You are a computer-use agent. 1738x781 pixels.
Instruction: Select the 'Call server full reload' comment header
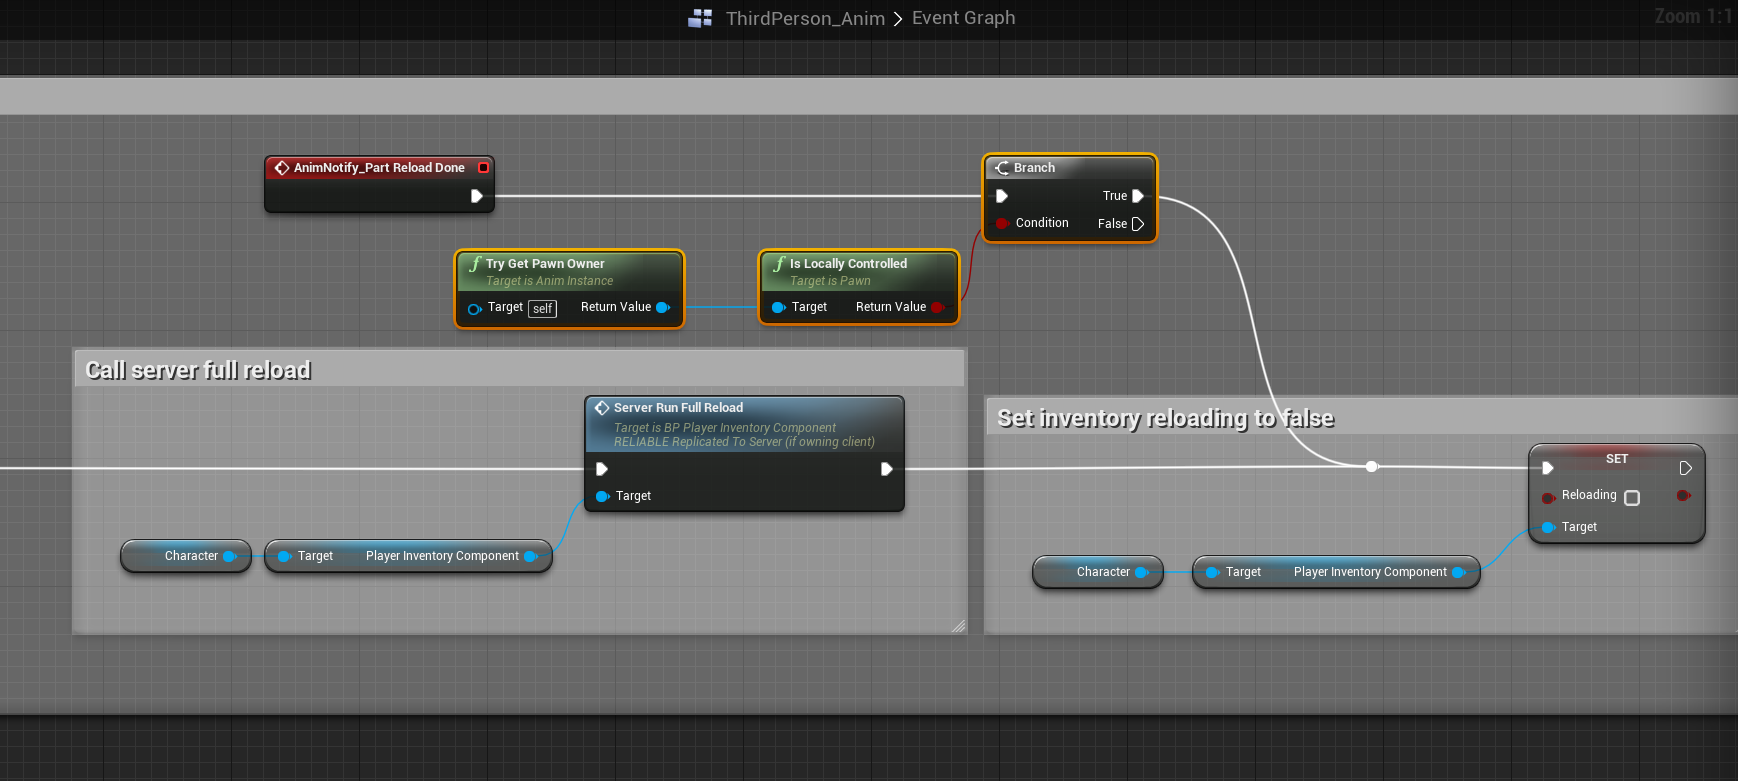coord(198,370)
